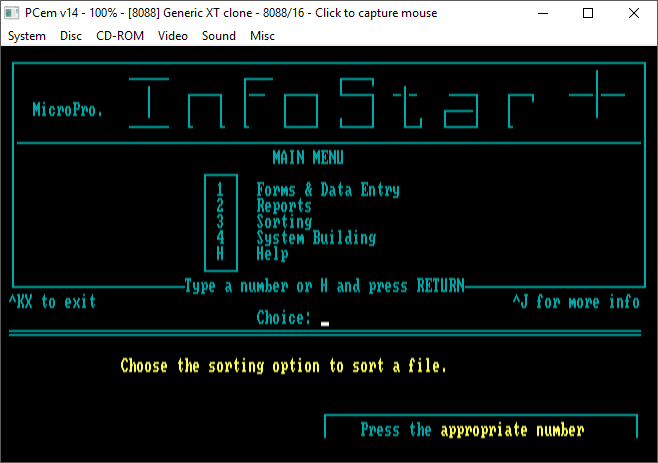Screen dimensions: 658x463
Task: Click 'Type a number or H and press RETURN'
Action: tap(325, 286)
